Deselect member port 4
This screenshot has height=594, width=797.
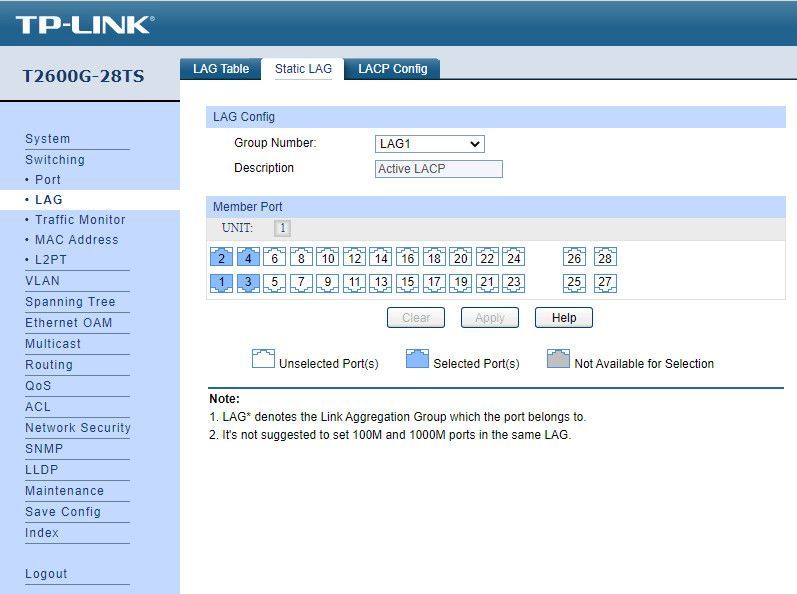point(248,257)
